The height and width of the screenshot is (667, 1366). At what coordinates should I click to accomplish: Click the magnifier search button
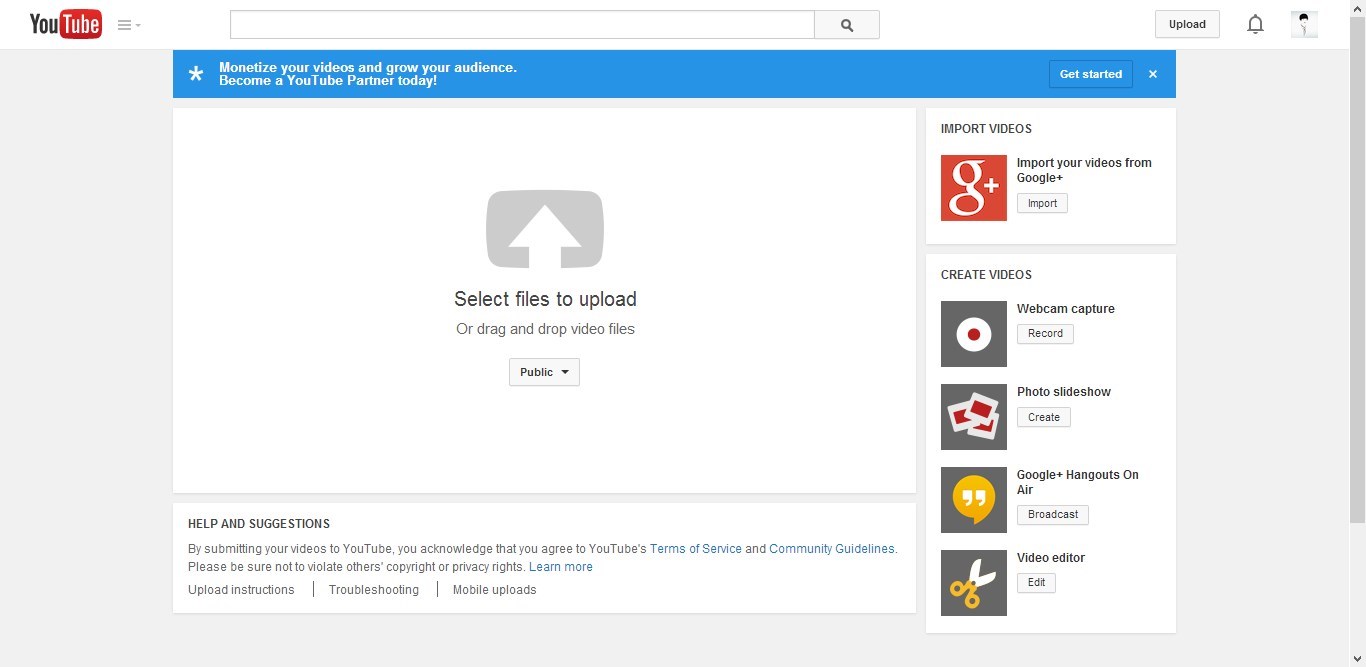pos(847,25)
